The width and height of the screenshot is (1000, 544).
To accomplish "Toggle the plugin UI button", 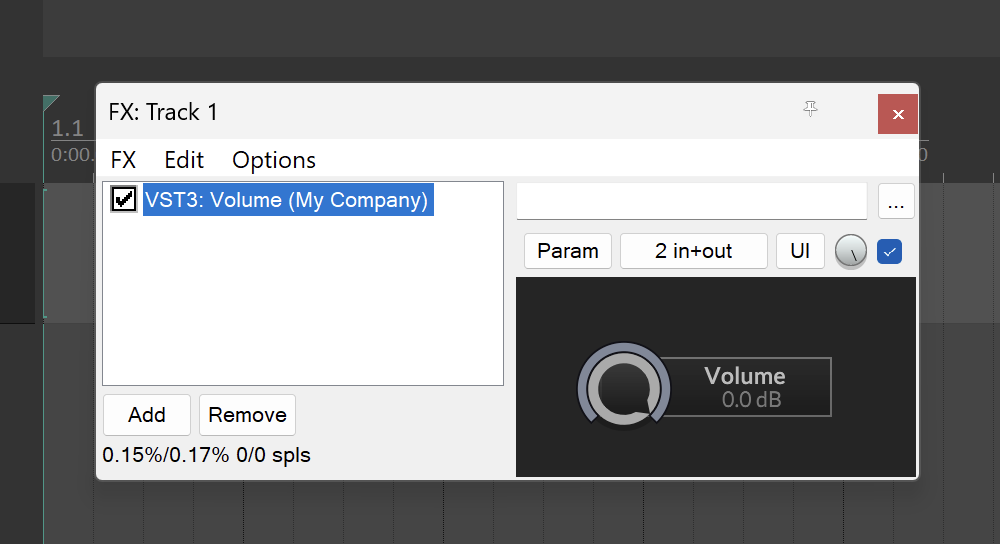I will coord(800,251).
